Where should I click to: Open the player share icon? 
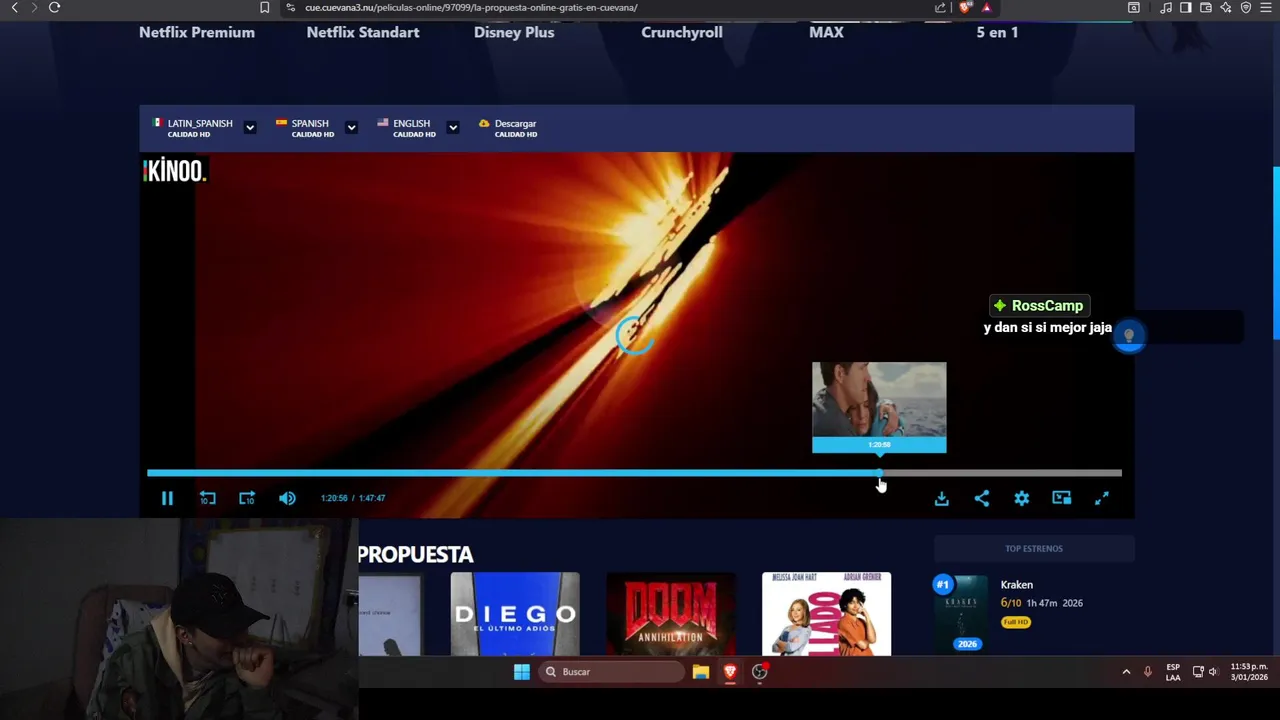pos(981,498)
